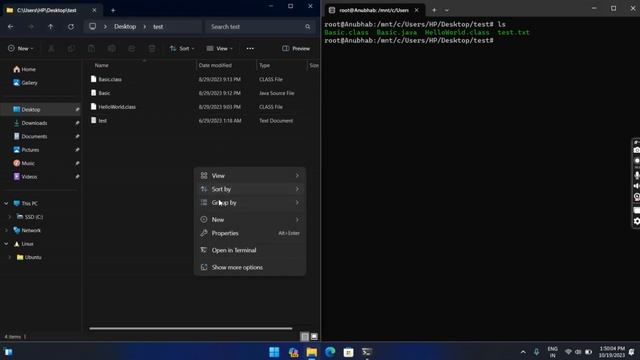Open the View dropdown in toolbar

(x=220, y=49)
